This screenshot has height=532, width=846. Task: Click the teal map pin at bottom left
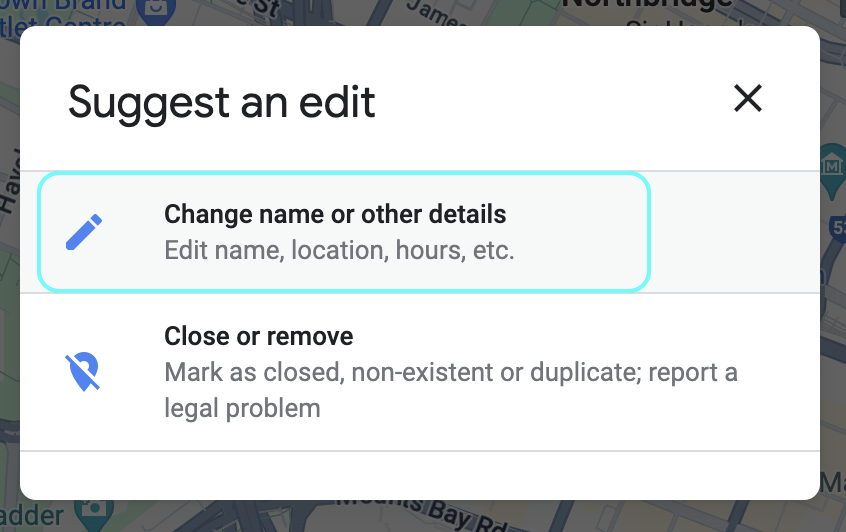coord(98,514)
